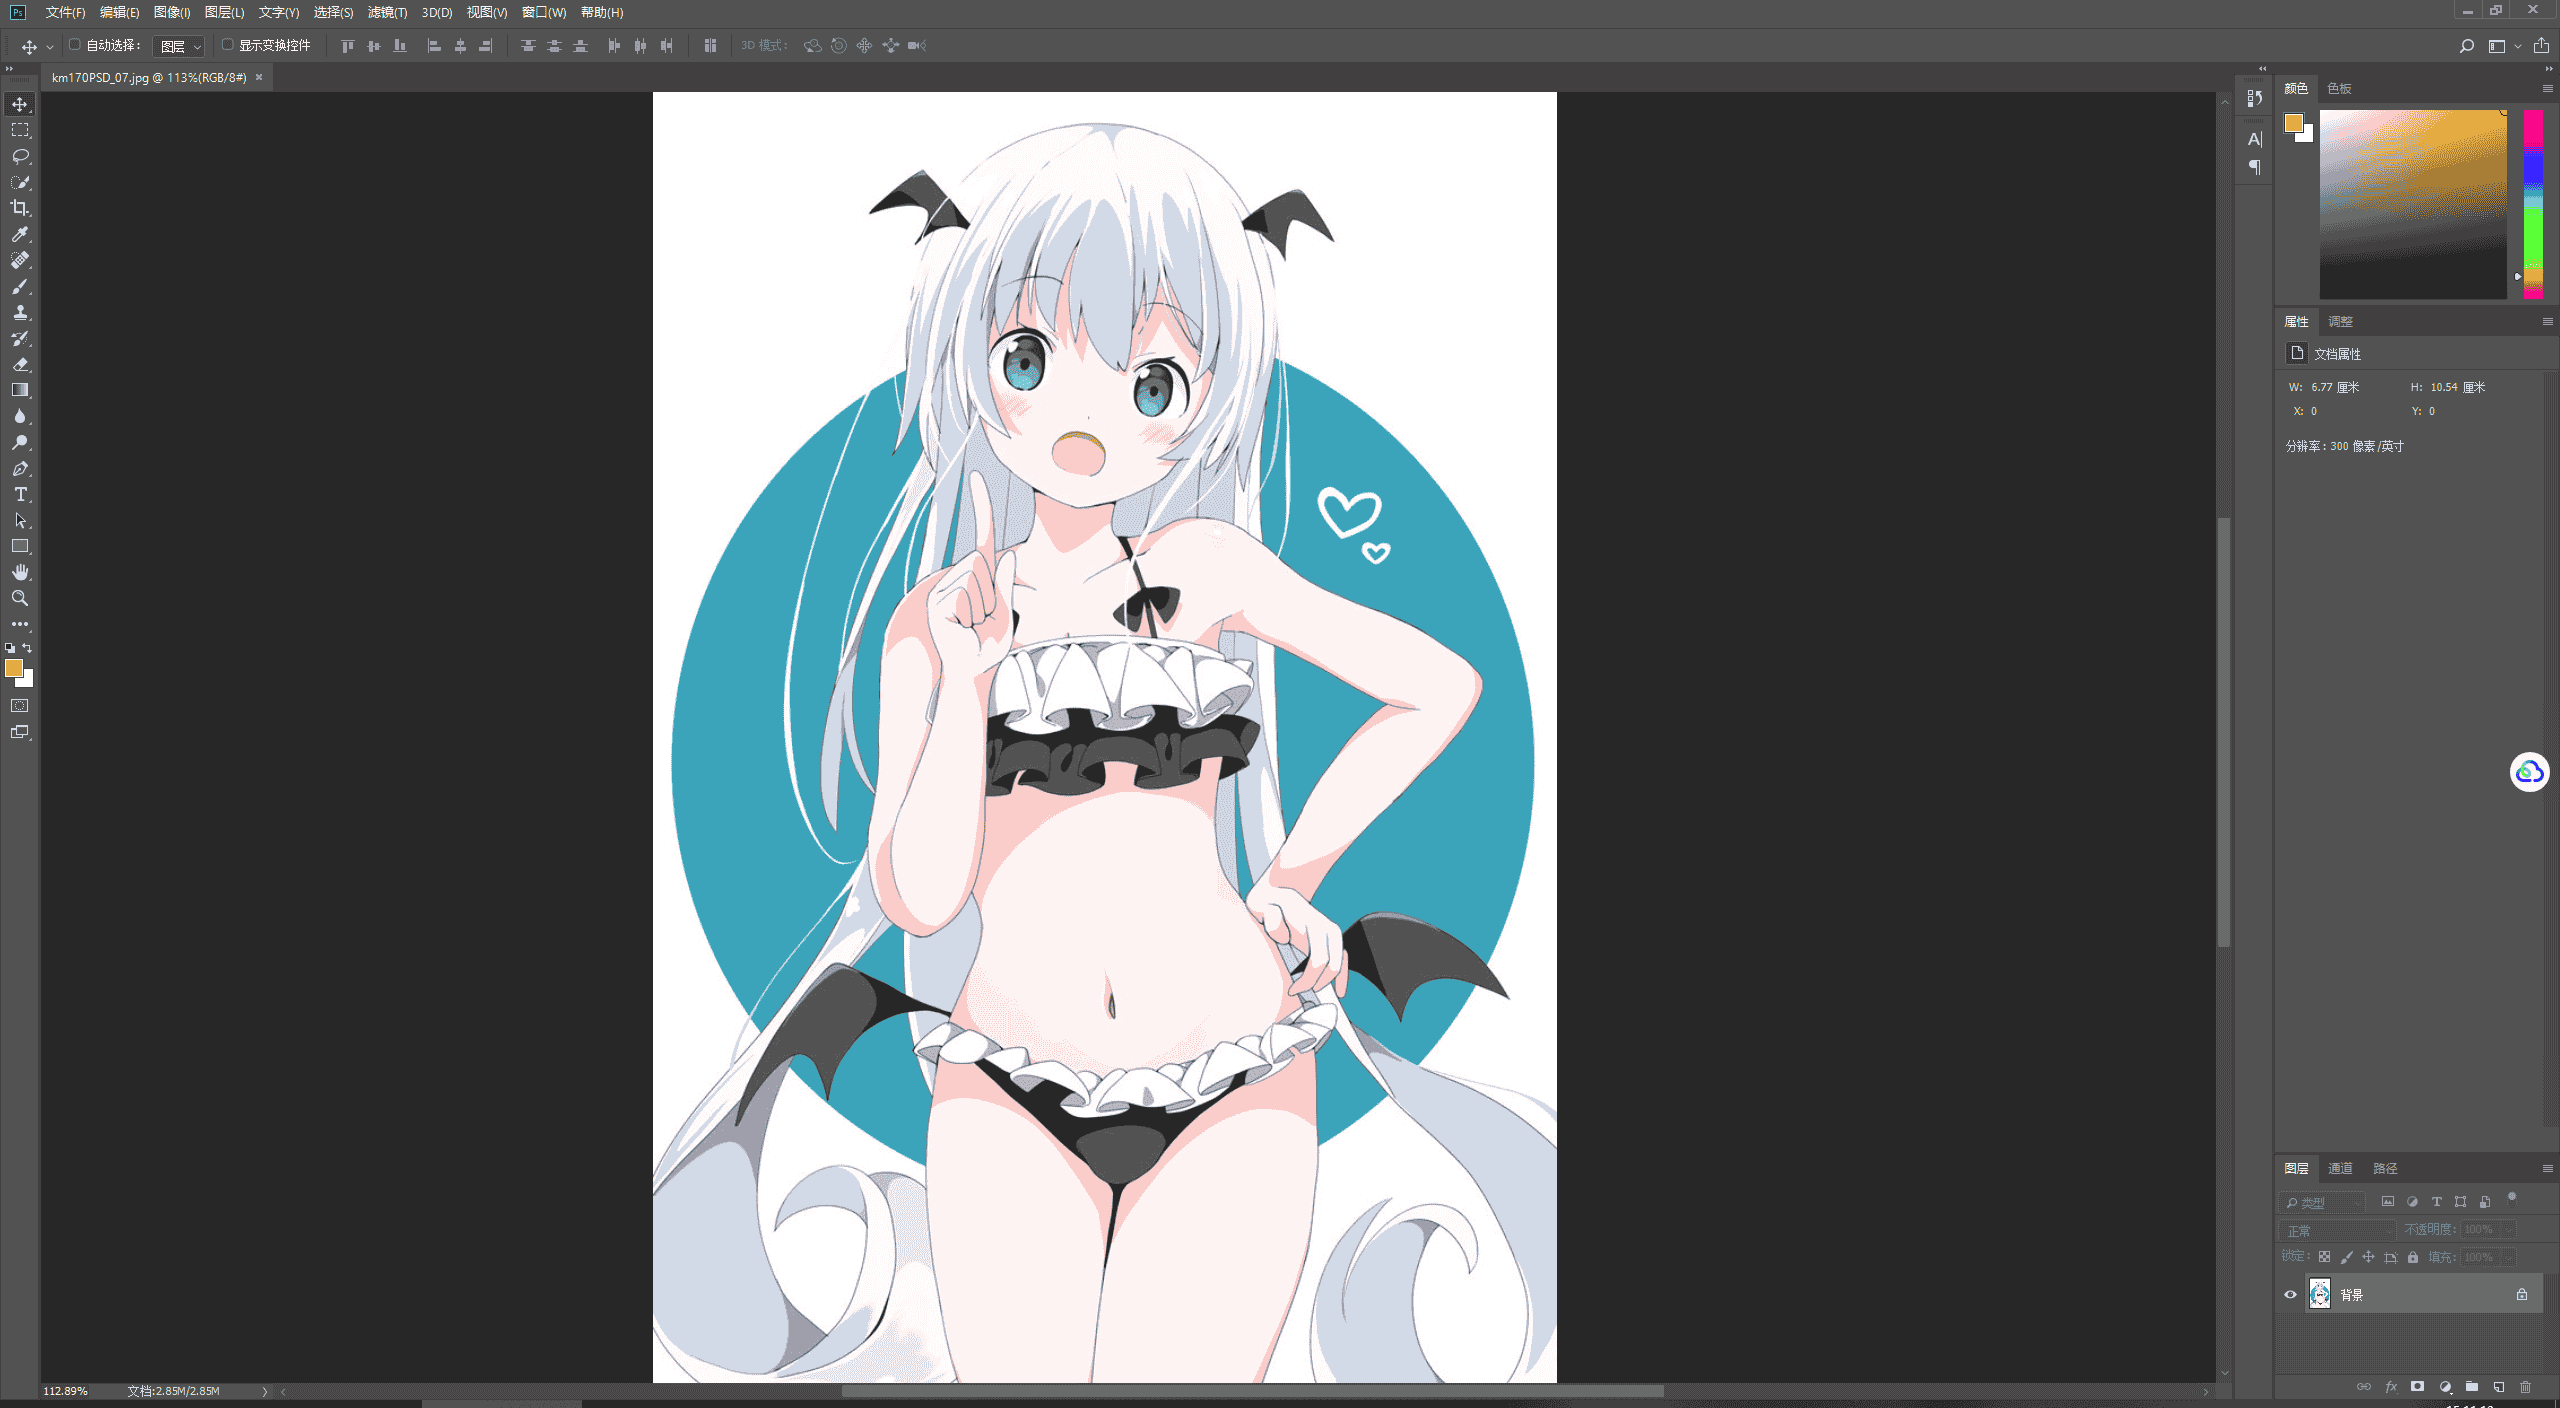Select the Move tool
The height and width of the screenshot is (1408, 2560).
(x=20, y=104)
